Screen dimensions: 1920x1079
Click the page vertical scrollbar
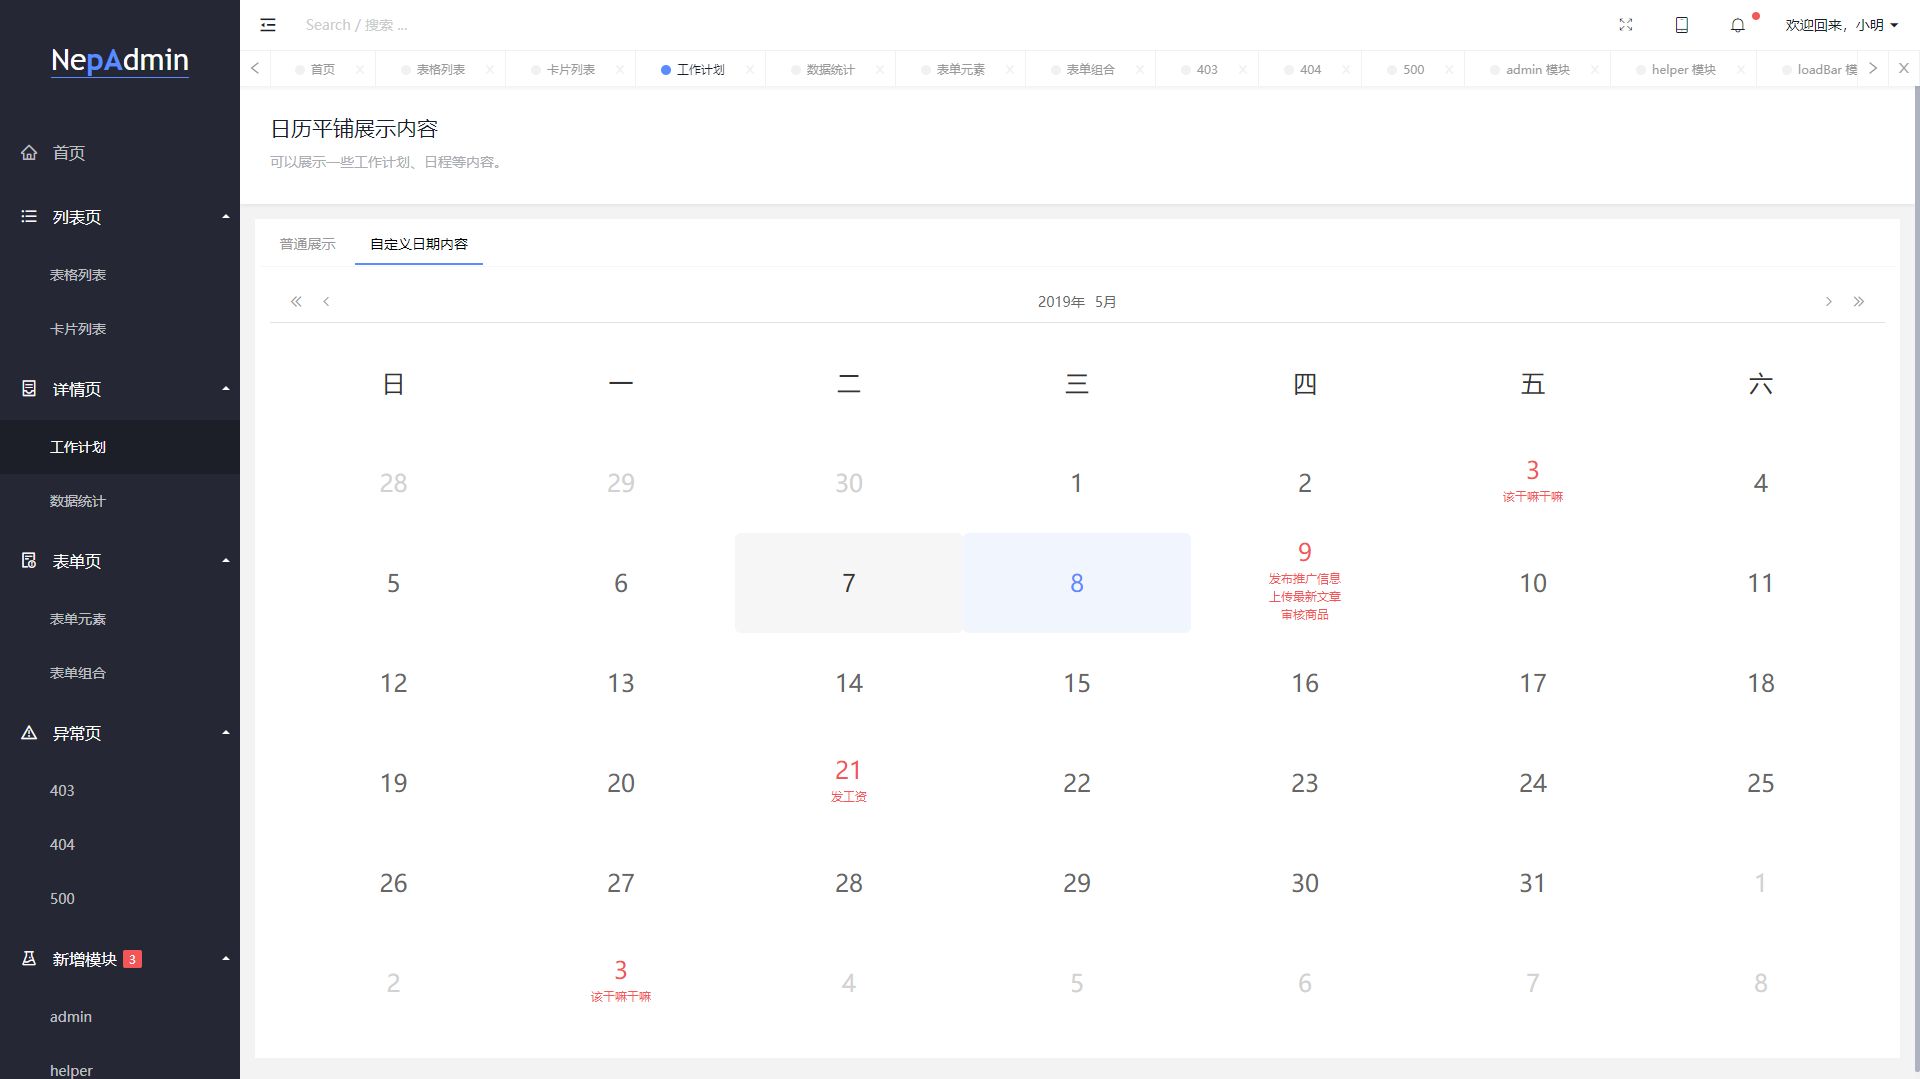click(1916, 580)
